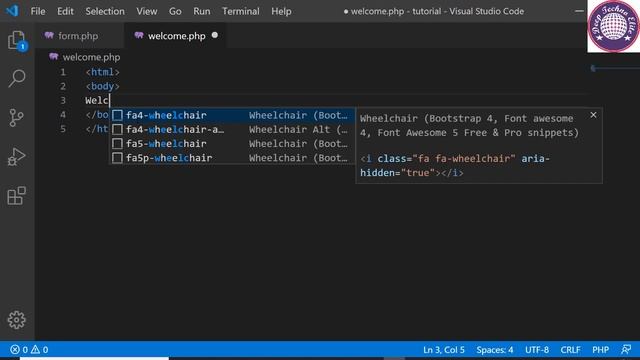Click the PHP icon on welcome.php tab
The image size is (640, 360).
[139, 36]
